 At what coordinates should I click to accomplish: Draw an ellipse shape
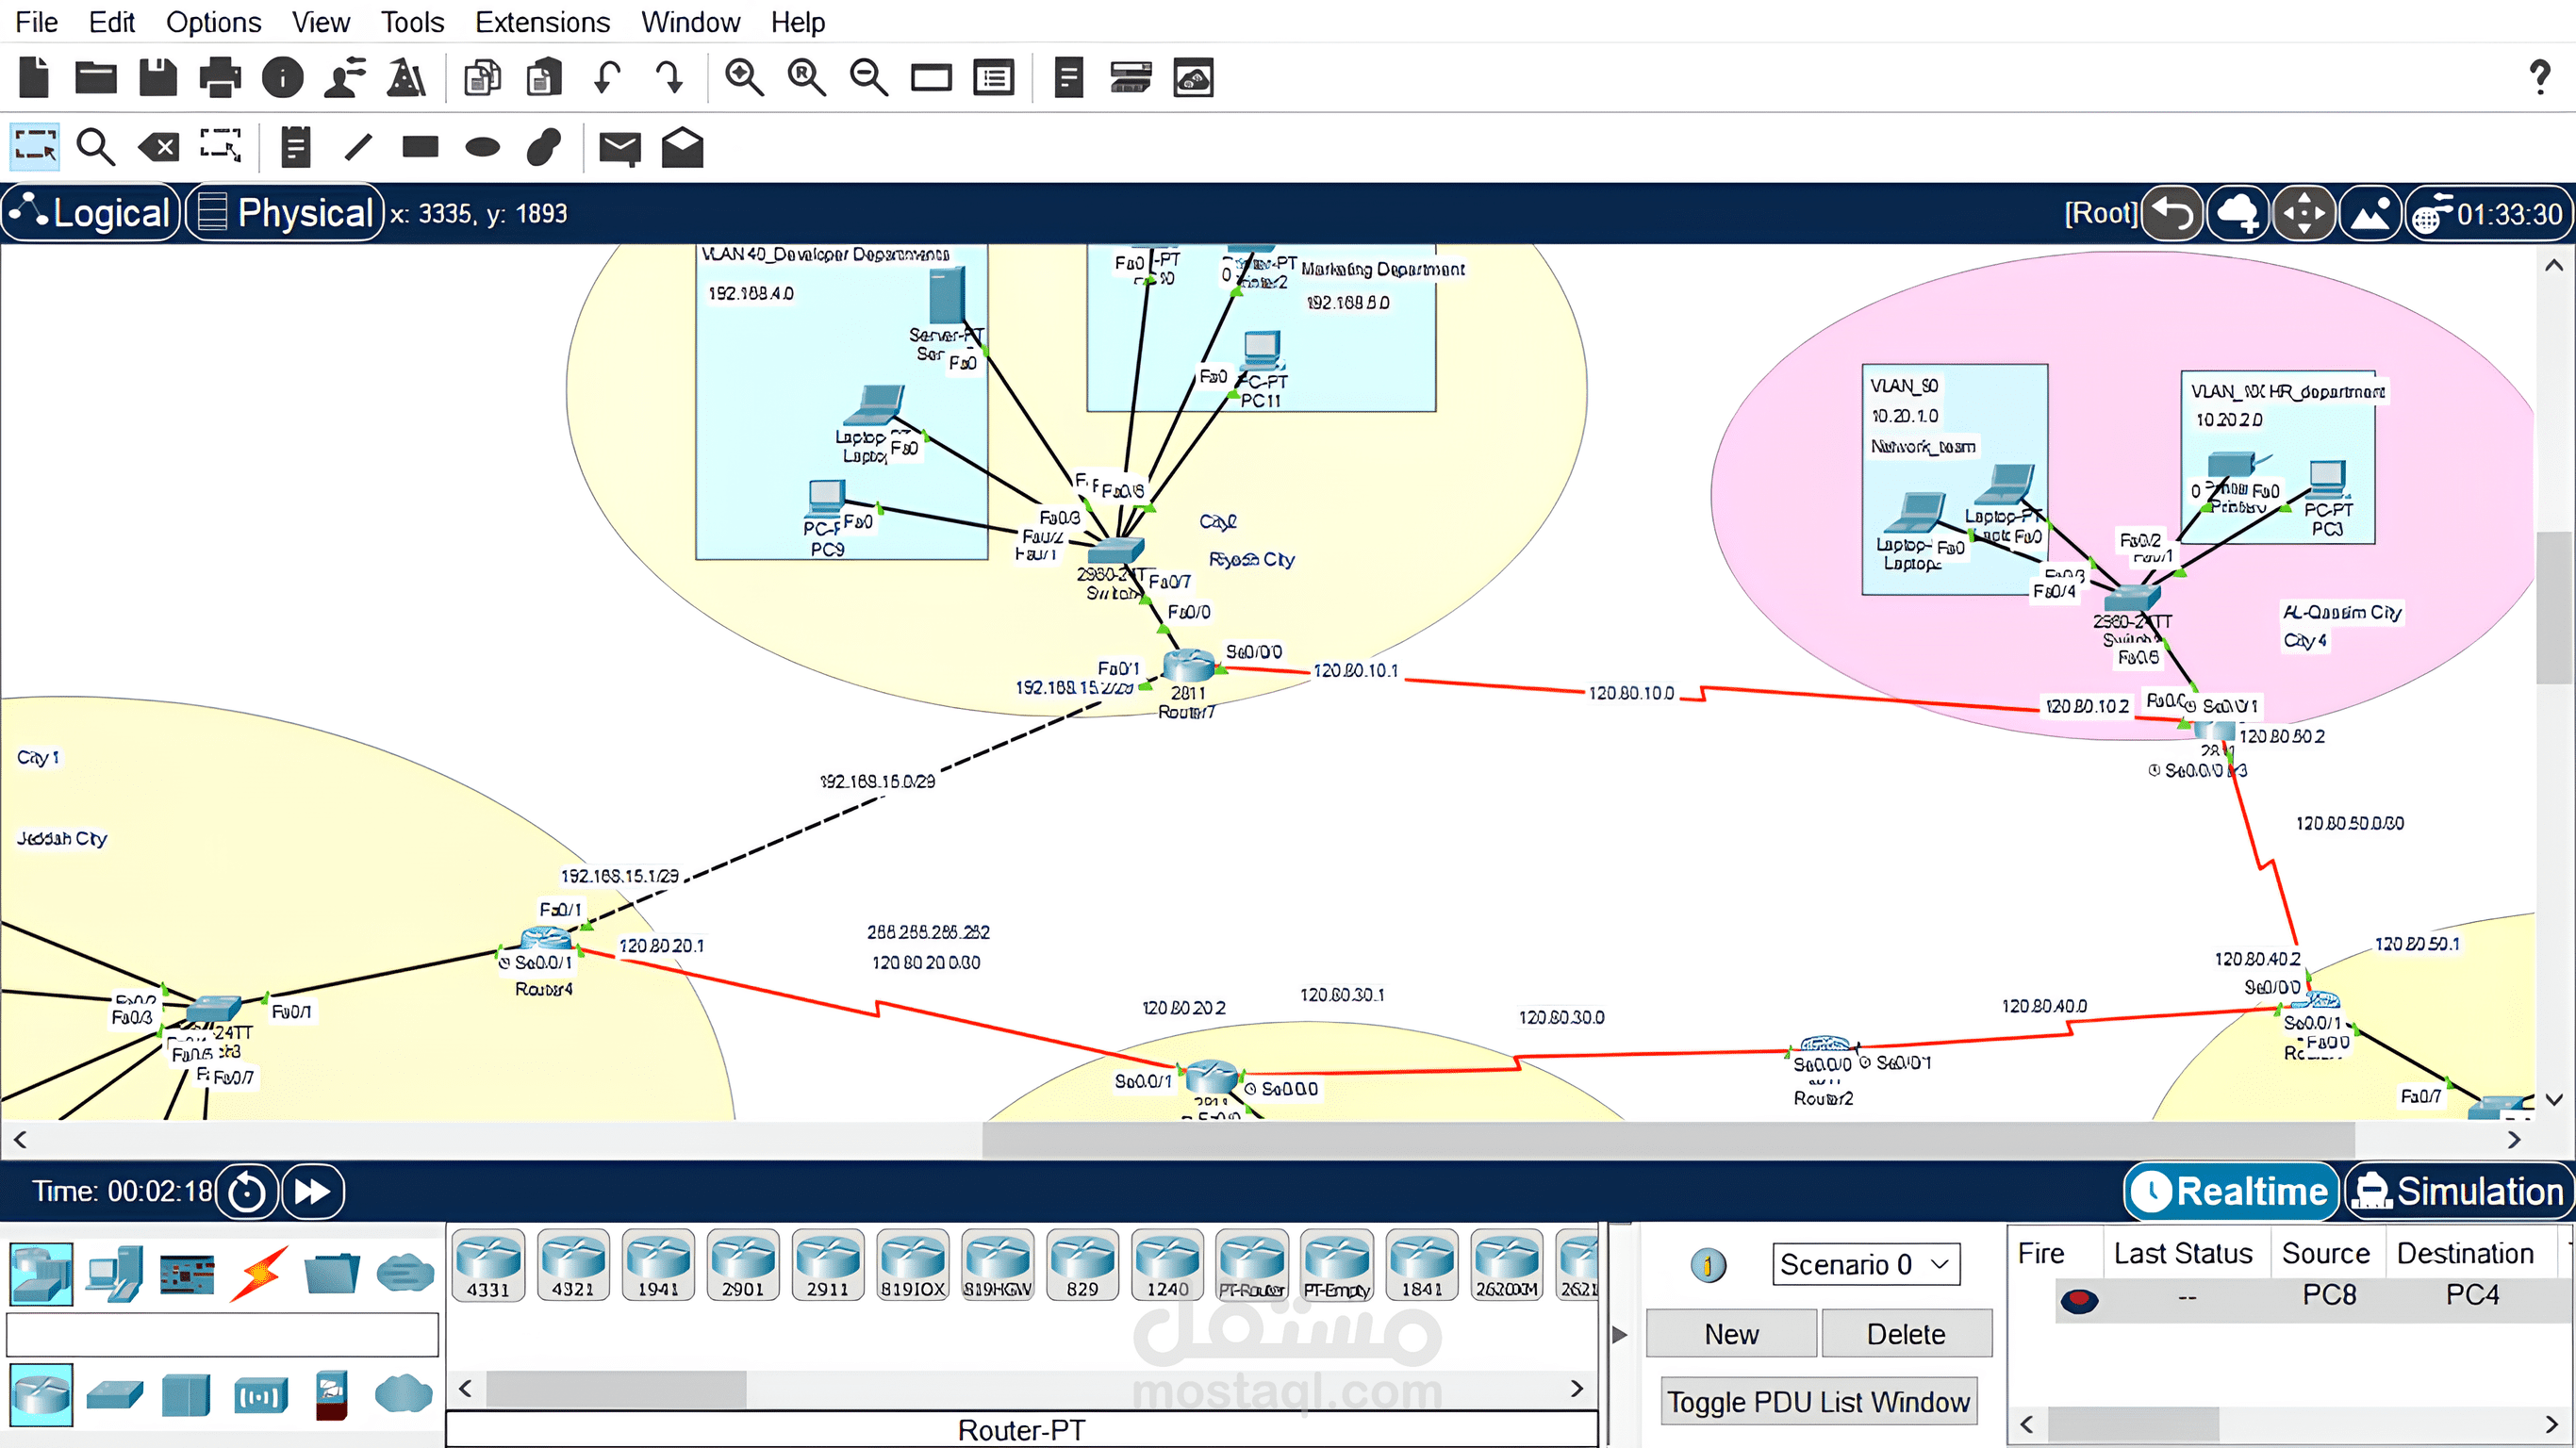point(482,148)
